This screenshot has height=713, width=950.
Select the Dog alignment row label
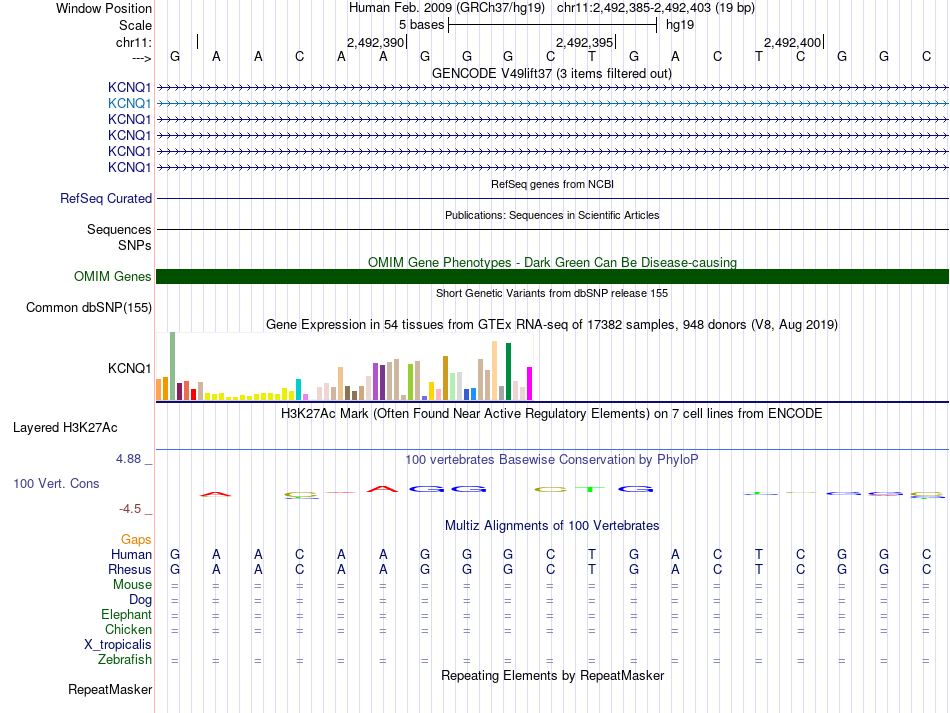140,600
